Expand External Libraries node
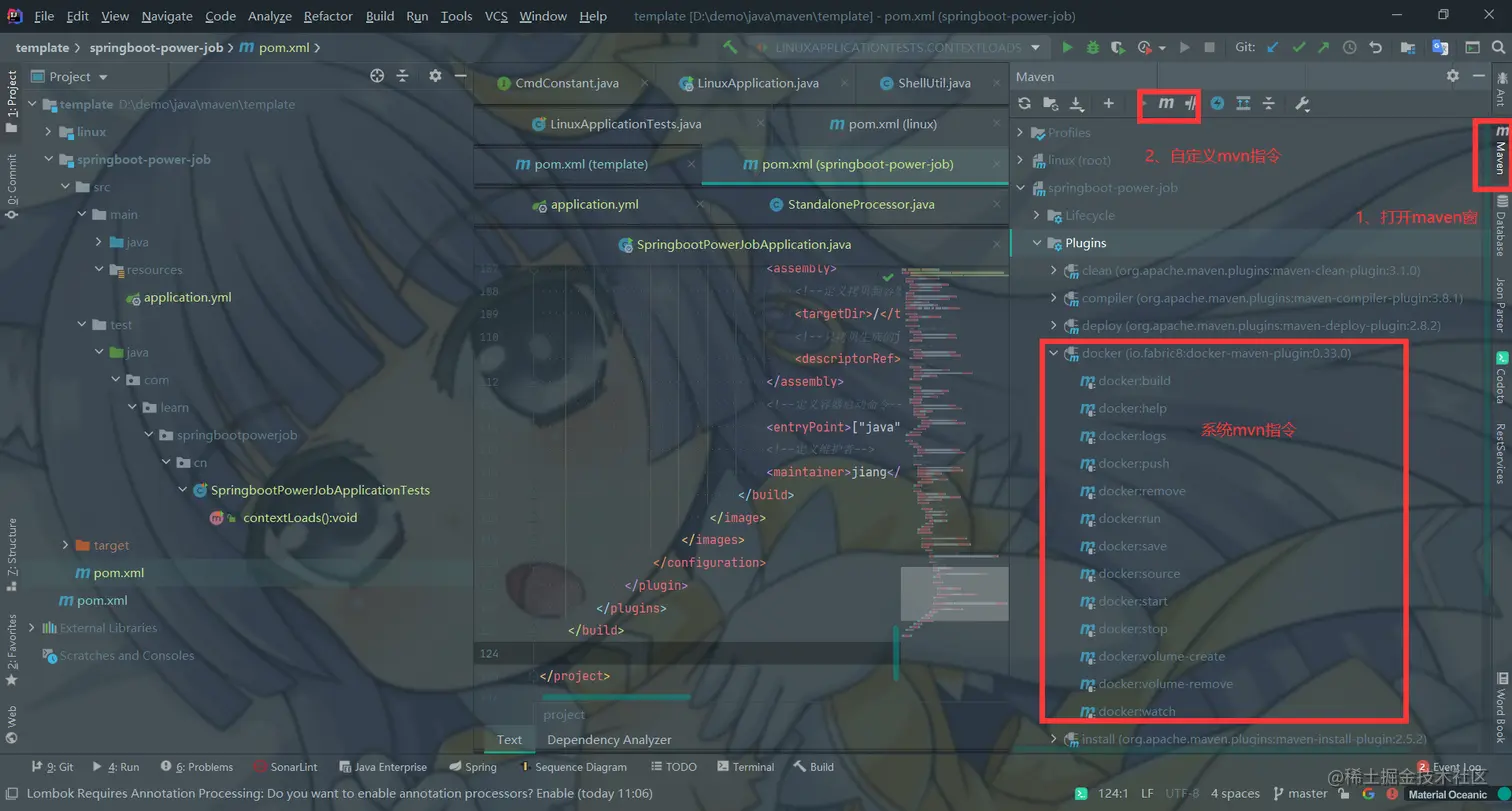 33,628
